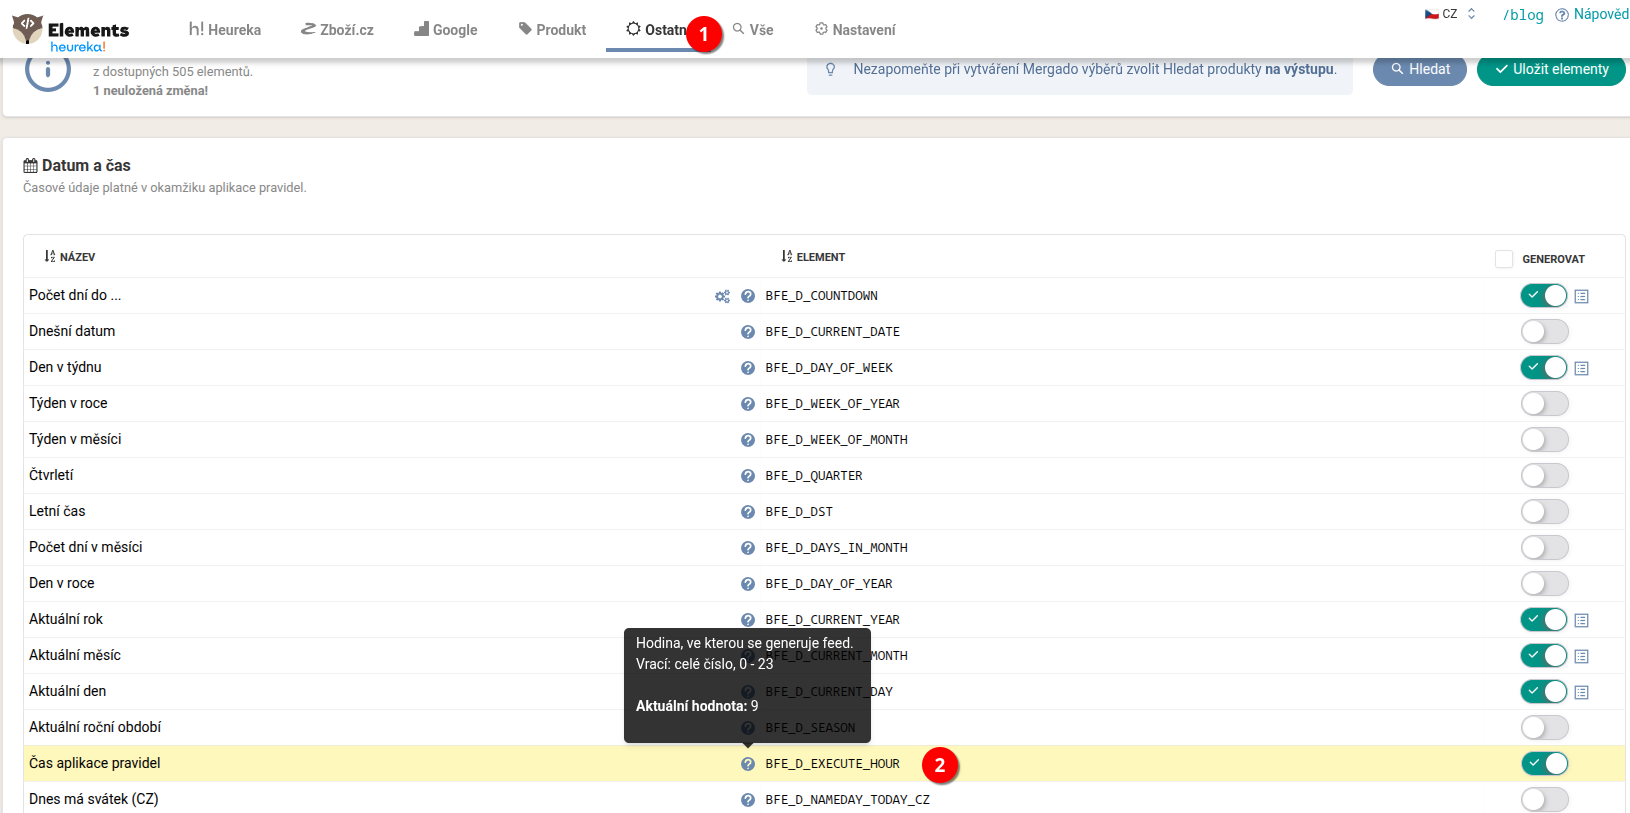The height and width of the screenshot is (813, 1630).
Task: Enable the Dnešní datum generate toggle
Action: [1544, 332]
